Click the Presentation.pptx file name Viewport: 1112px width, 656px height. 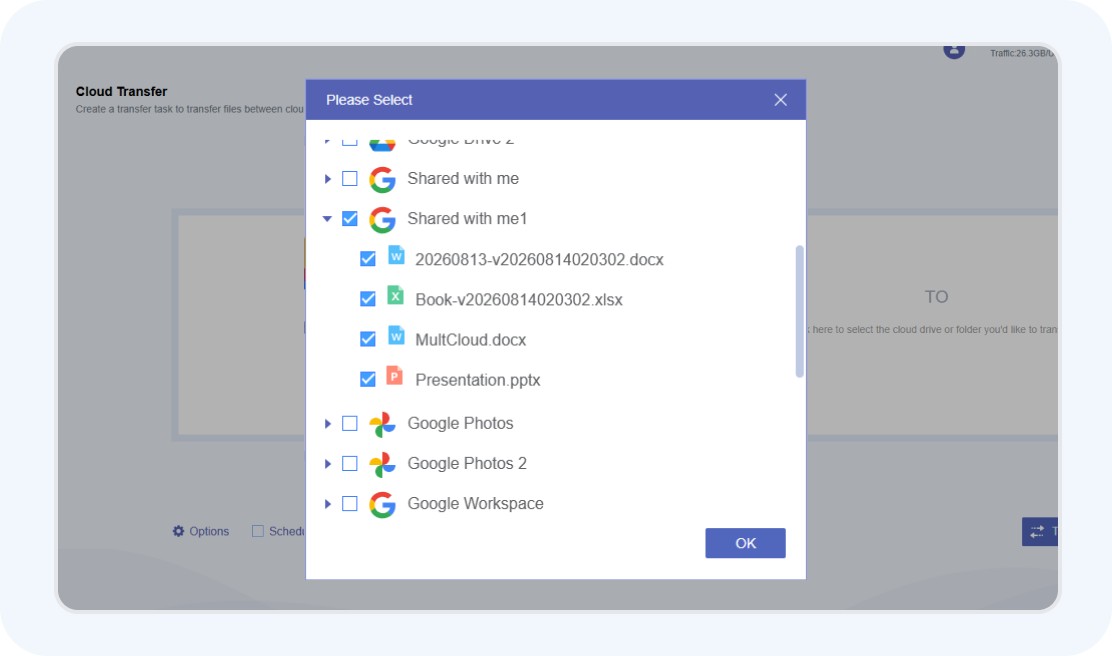pos(478,380)
